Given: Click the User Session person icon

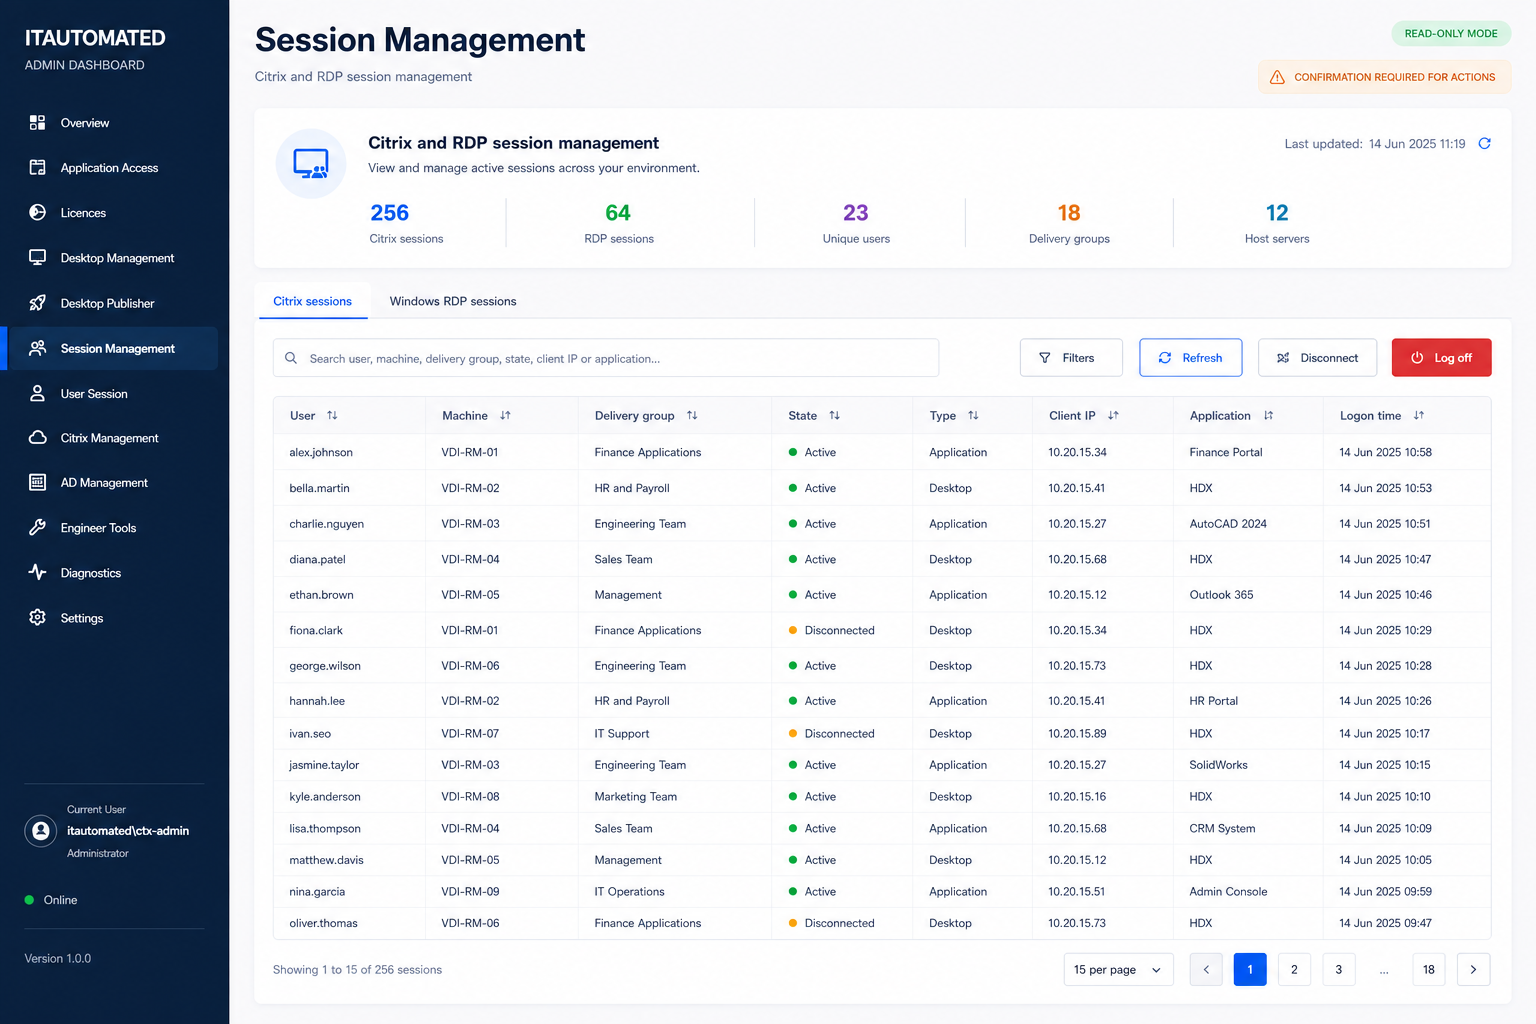Looking at the screenshot, I should (x=37, y=394).
